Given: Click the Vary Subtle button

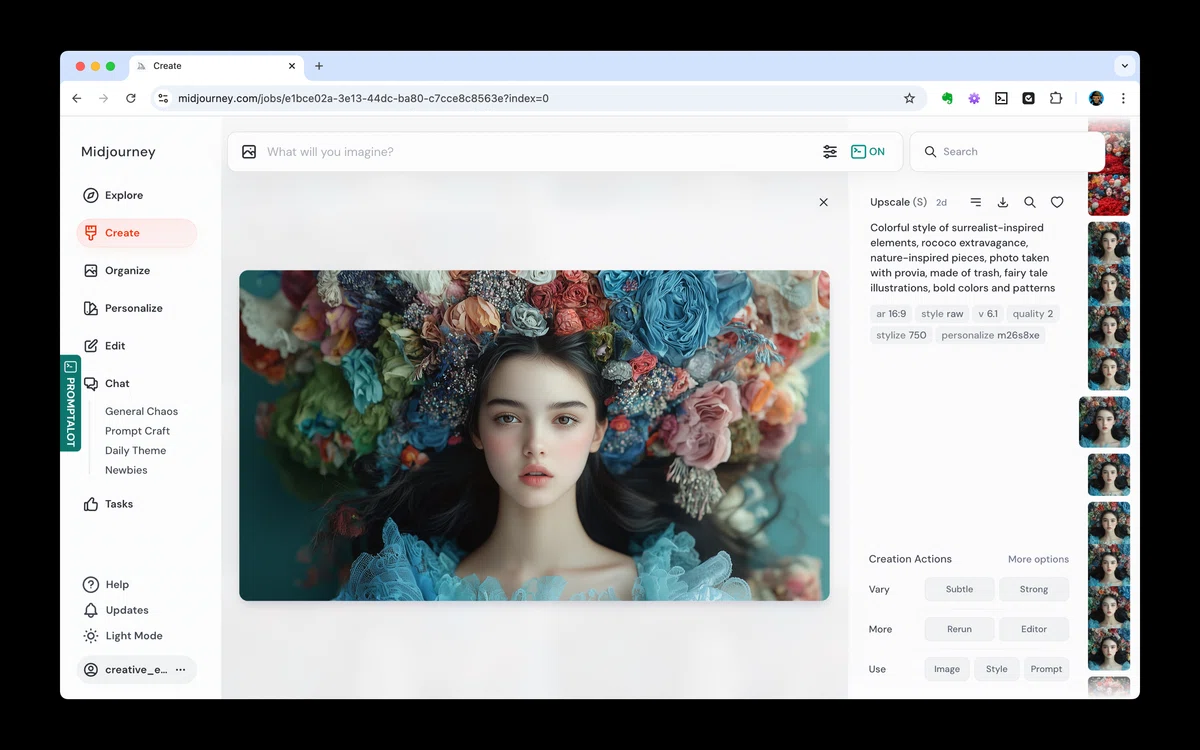Looking at the screenshot, I should coord(959,589).
